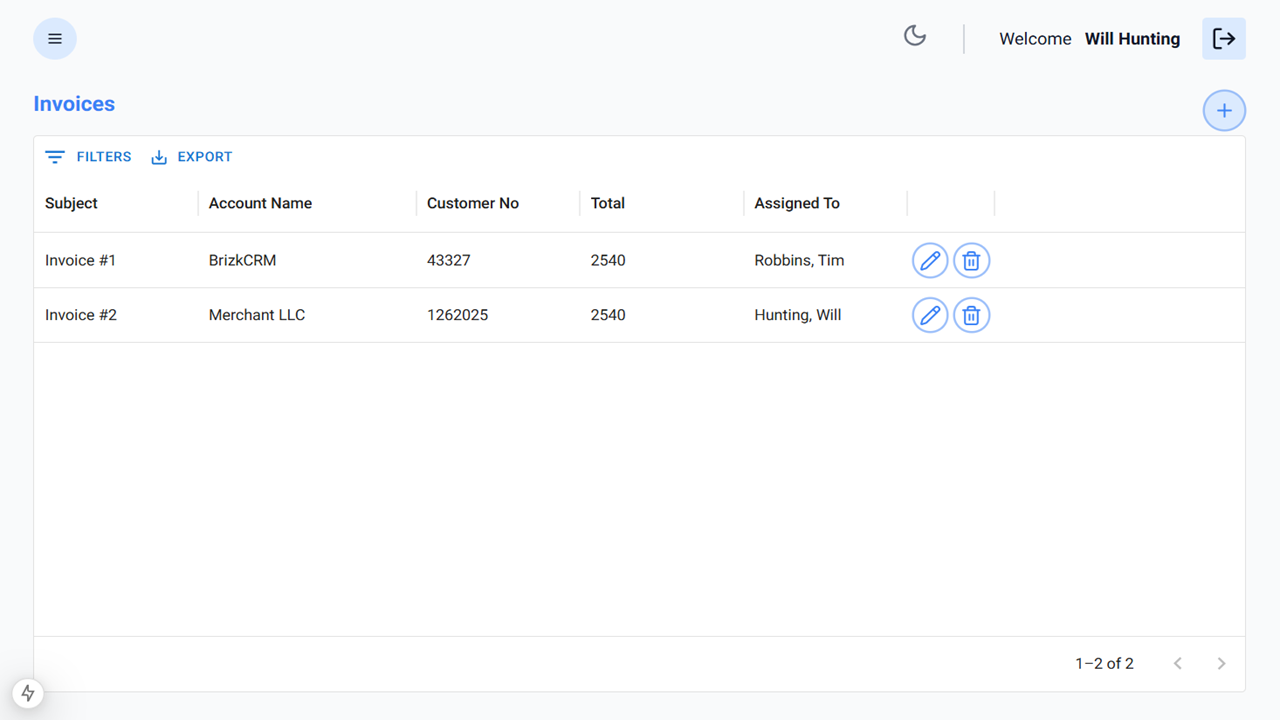Viewport: 1280px width, 720px height.
Task: Delete Invoice #1 using the trash icon
Action: (971, 260)
